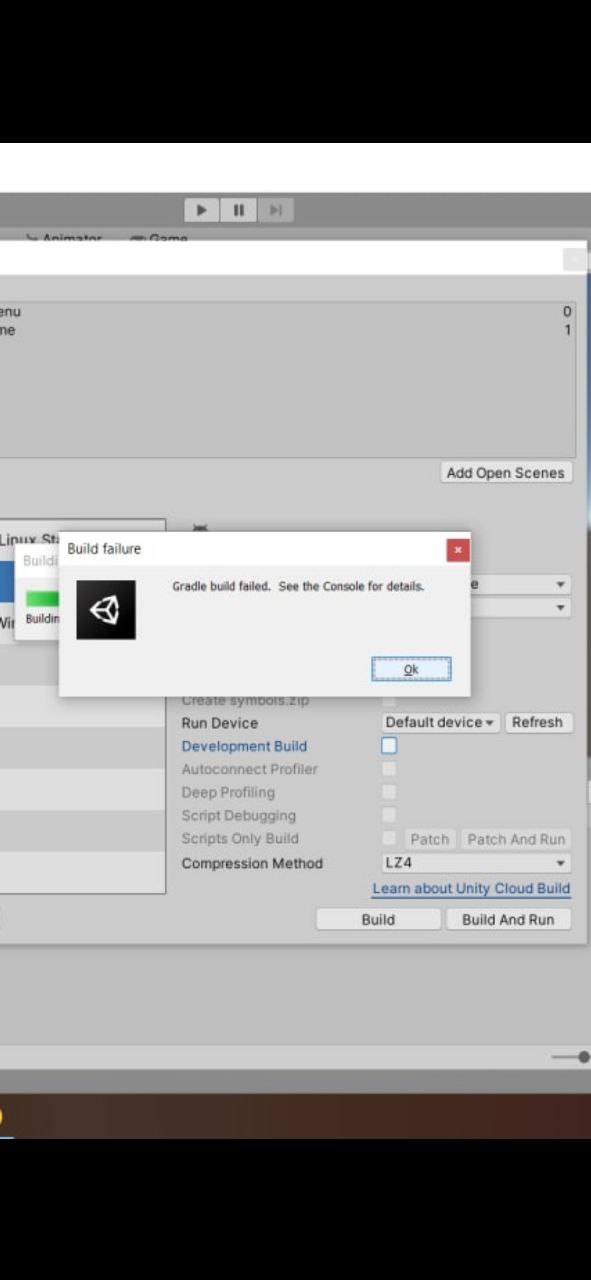
Task: Open the Compression Method LZ4 dropdown
Action: [x=476, y=863]
